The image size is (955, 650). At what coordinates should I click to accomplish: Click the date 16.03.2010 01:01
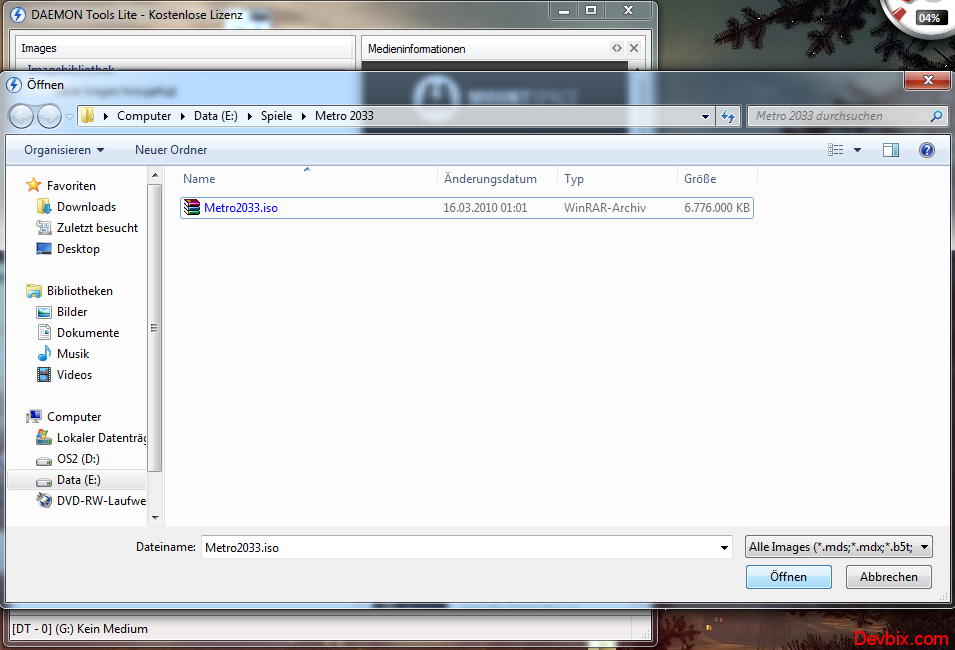pos(485,208)
